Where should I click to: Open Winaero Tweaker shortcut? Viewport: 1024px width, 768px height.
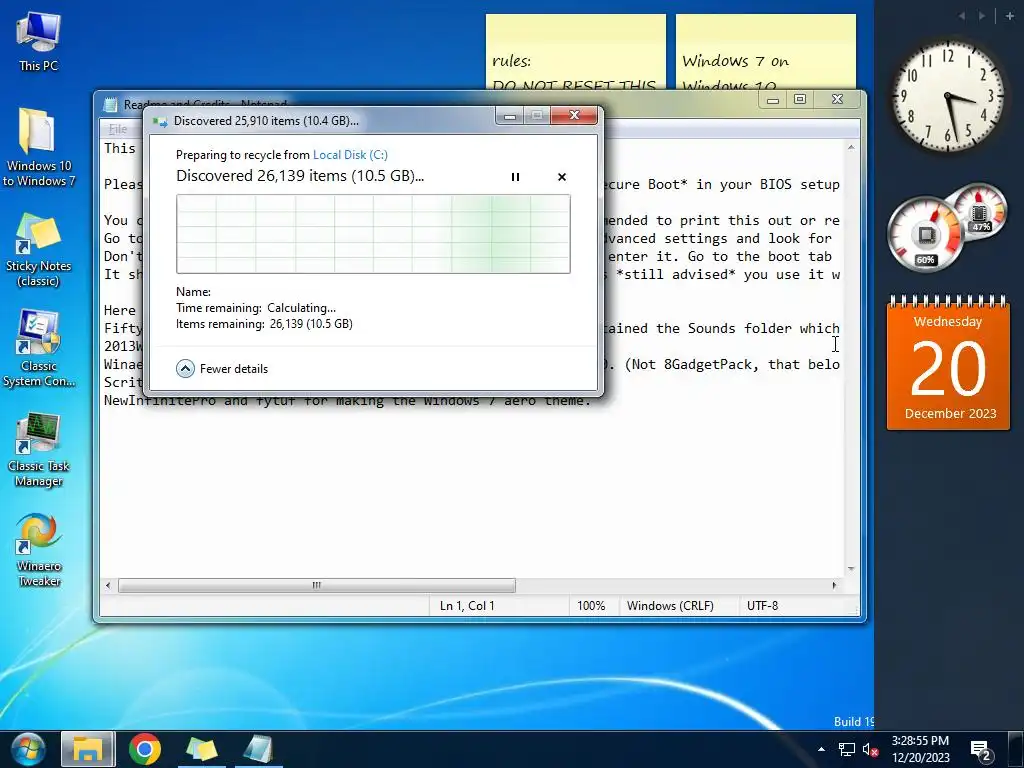coord(38,550)
